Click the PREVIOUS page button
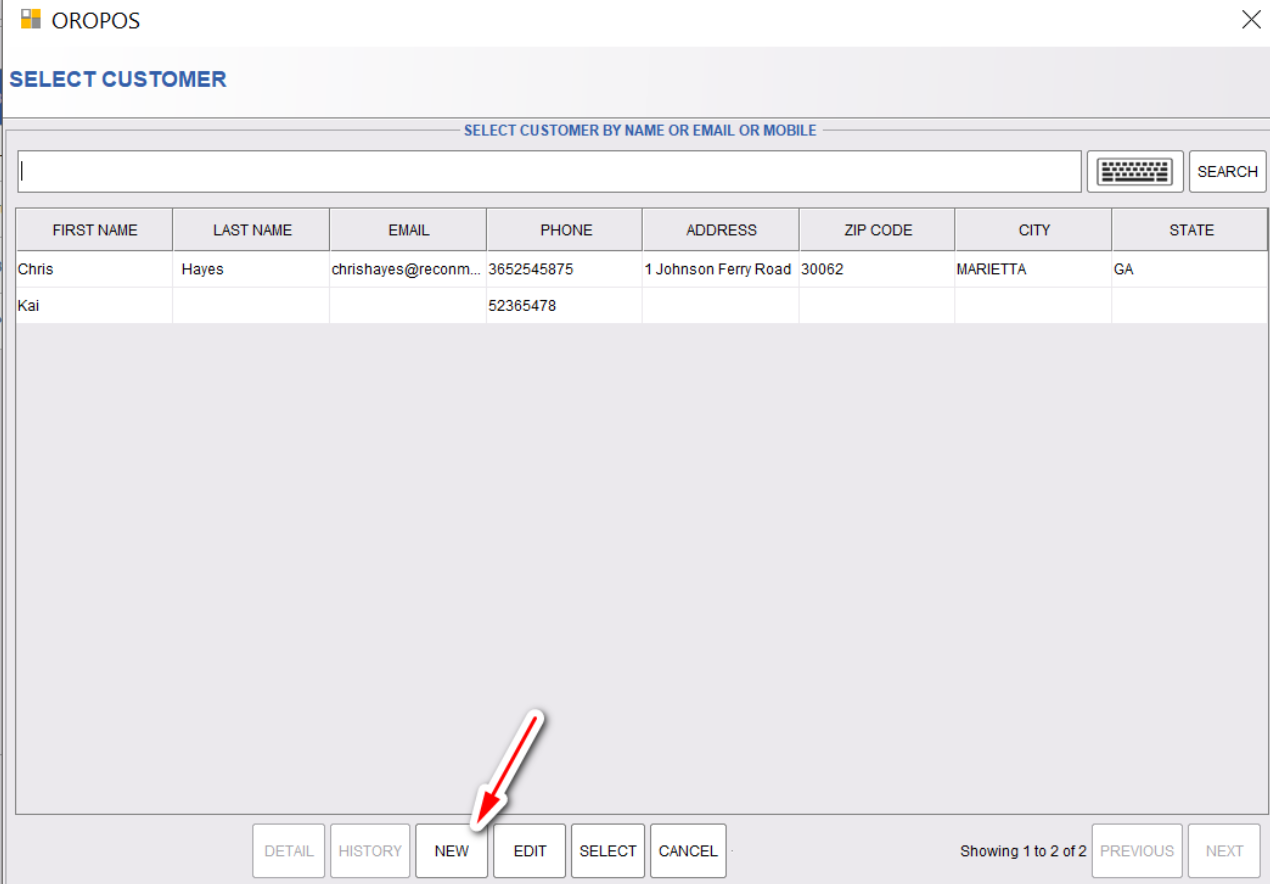Viewport: 1270px width, 884px height. pyautogui.click(x=1137, y=851)
